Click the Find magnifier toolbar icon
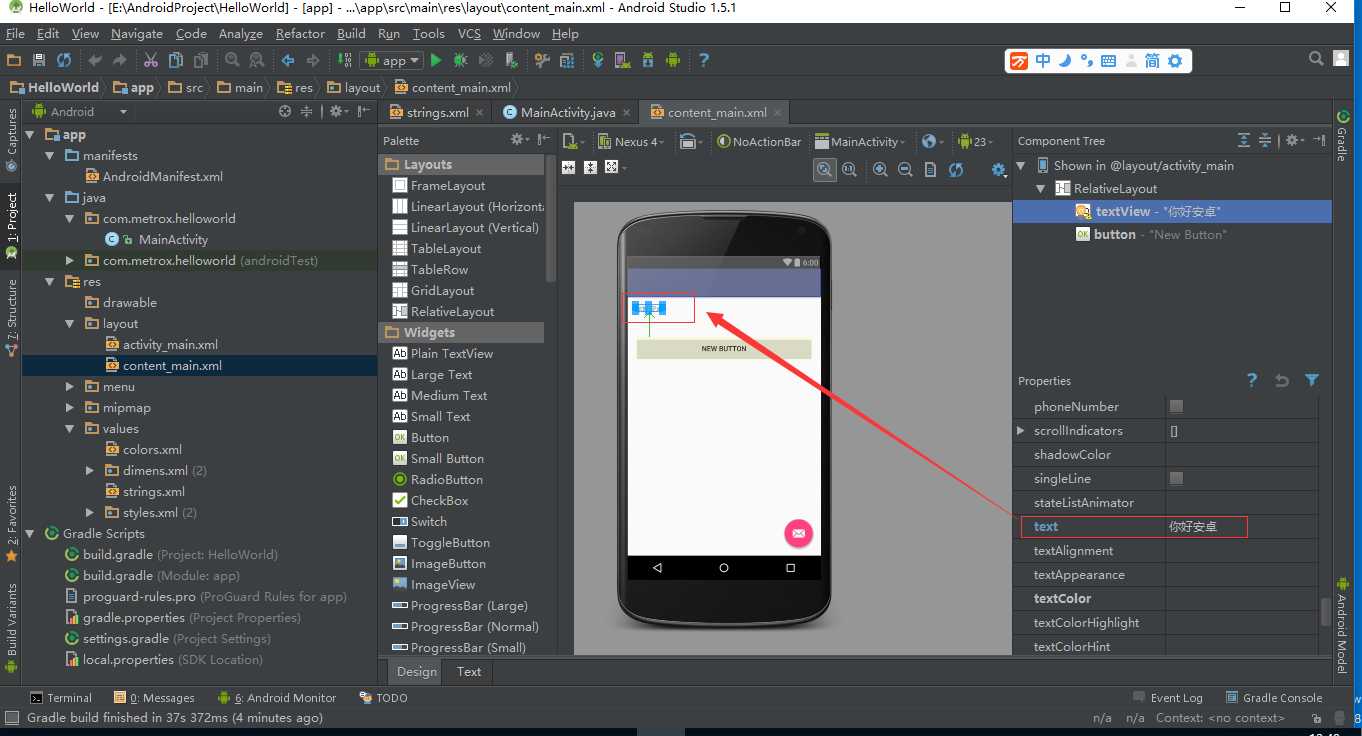 pyautogui.click(x=232, y=60)
